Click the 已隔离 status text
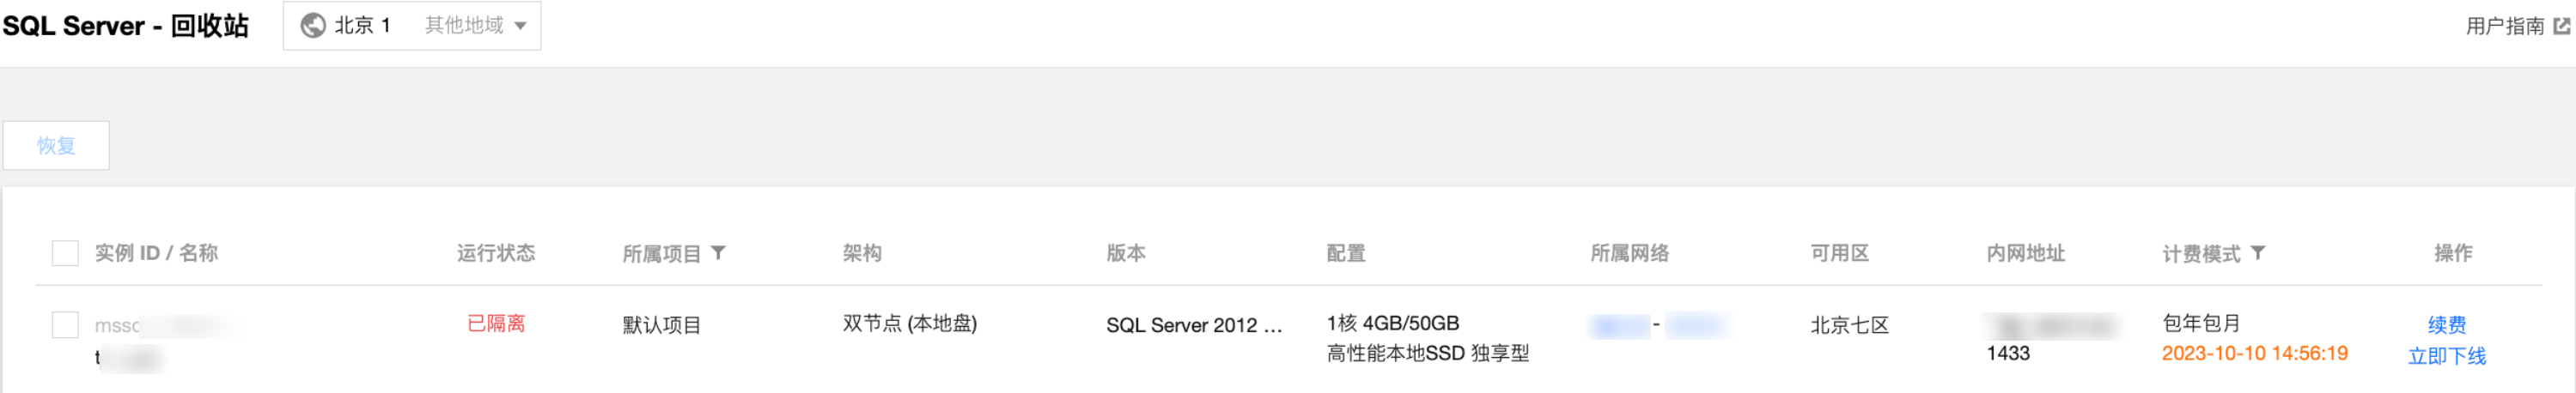This screenshot has width=2576, height=393. [x=496, y=323]
